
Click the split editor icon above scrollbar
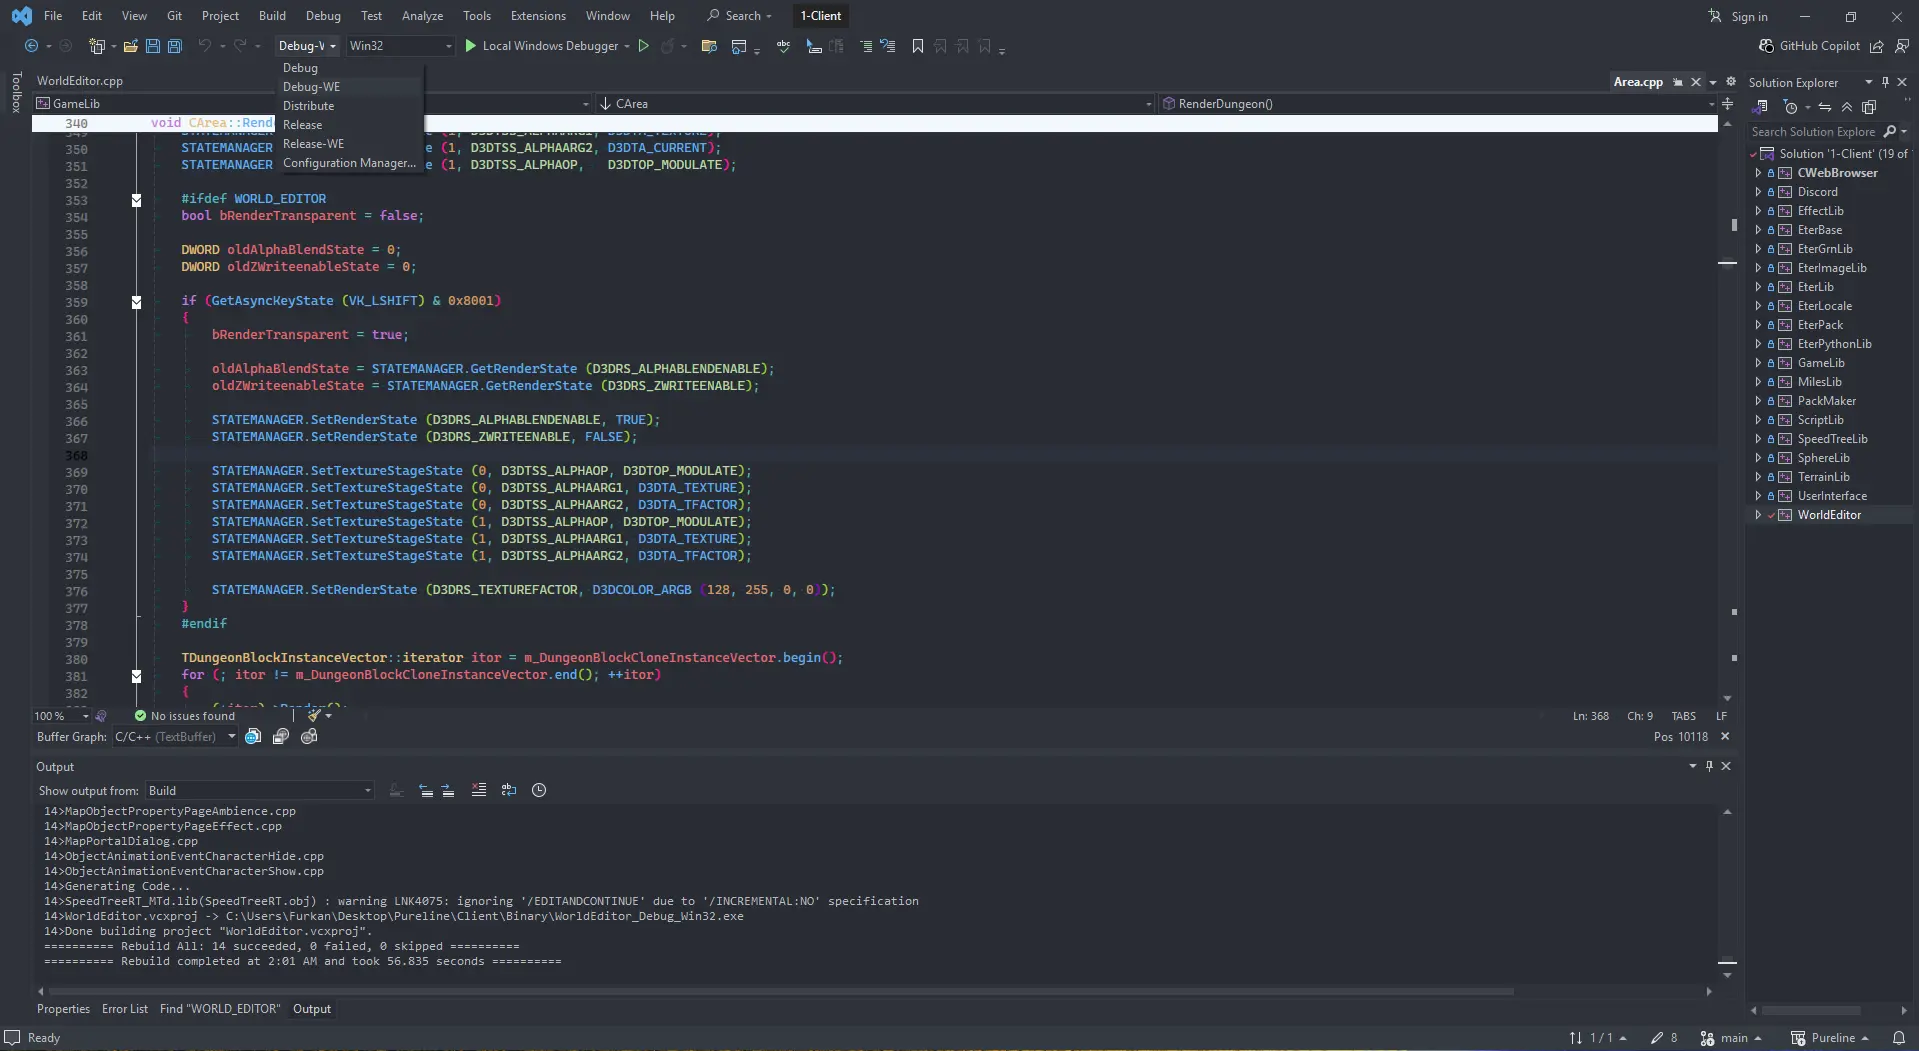[1727, 104]
